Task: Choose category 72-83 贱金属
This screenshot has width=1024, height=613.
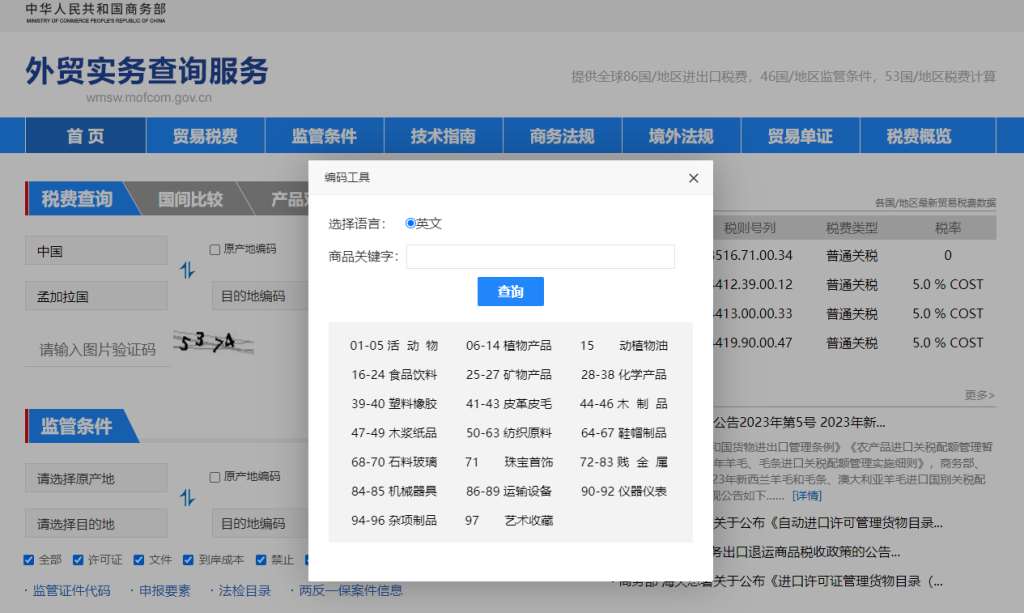Action: [624, 462]
